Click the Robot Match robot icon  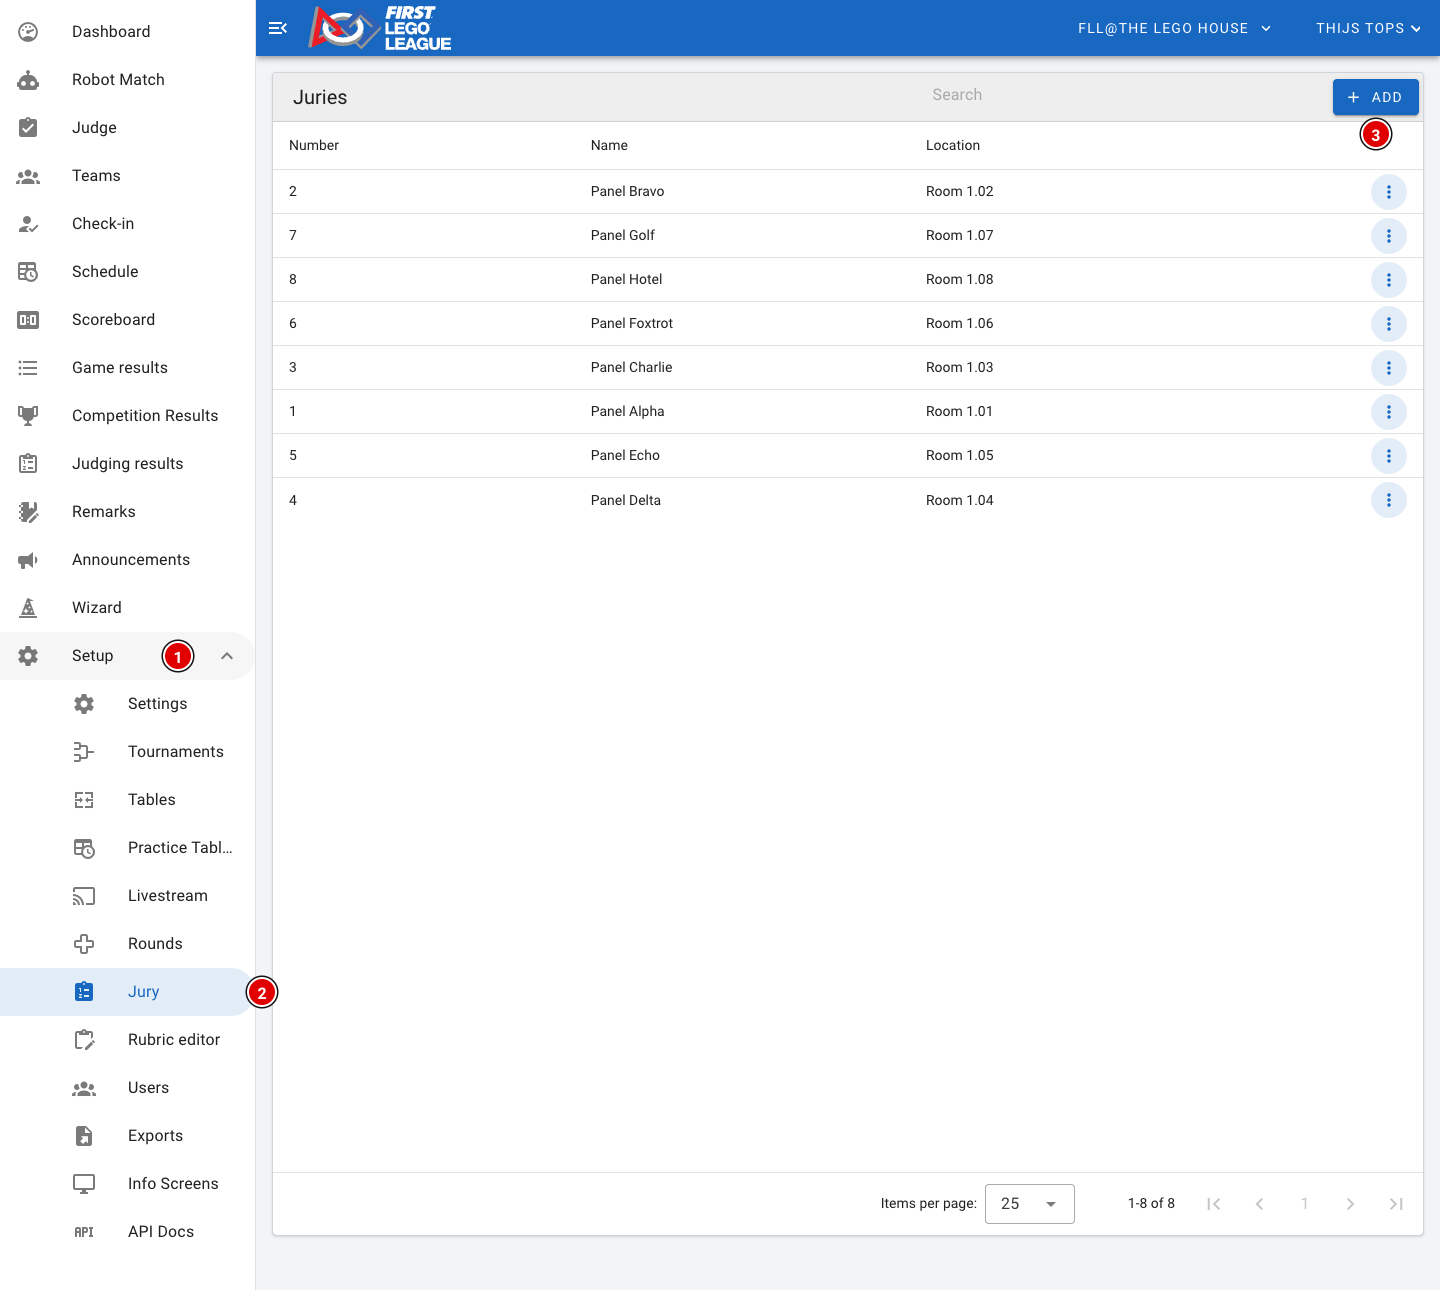point(28,80)
